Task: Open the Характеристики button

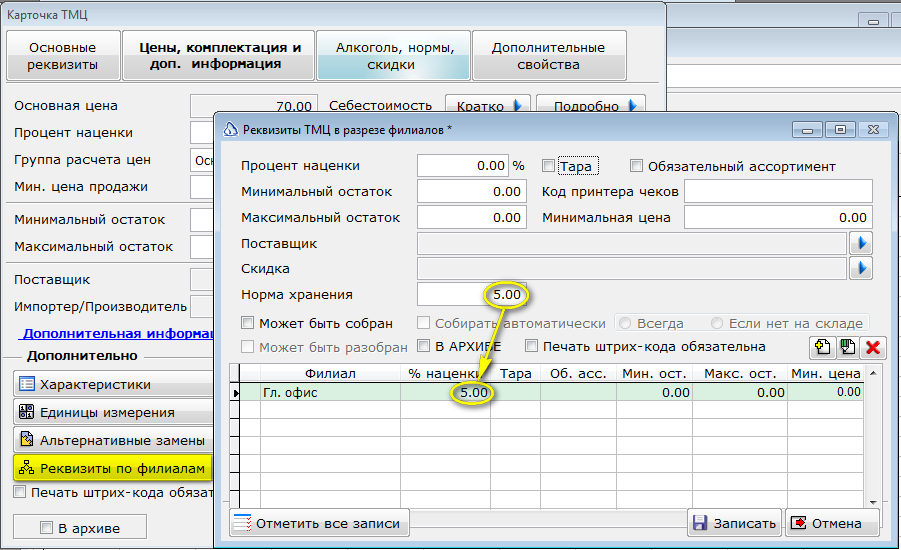Action: pyautogui.click(x=113, y=384)
